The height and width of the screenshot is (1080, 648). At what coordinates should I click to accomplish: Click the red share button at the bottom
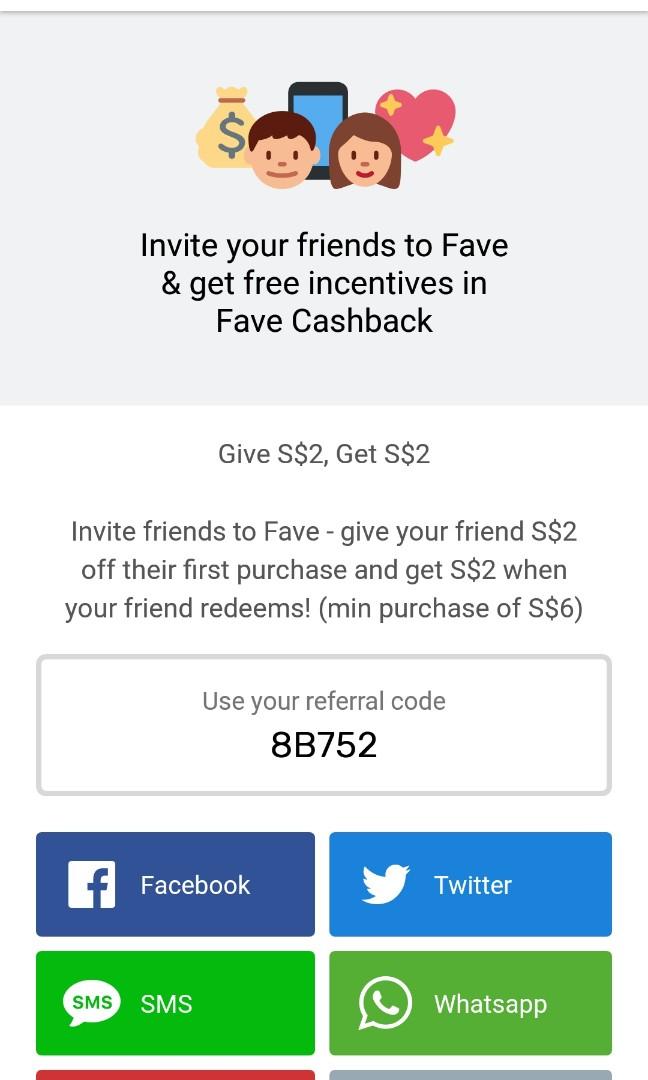point(175,1076)
